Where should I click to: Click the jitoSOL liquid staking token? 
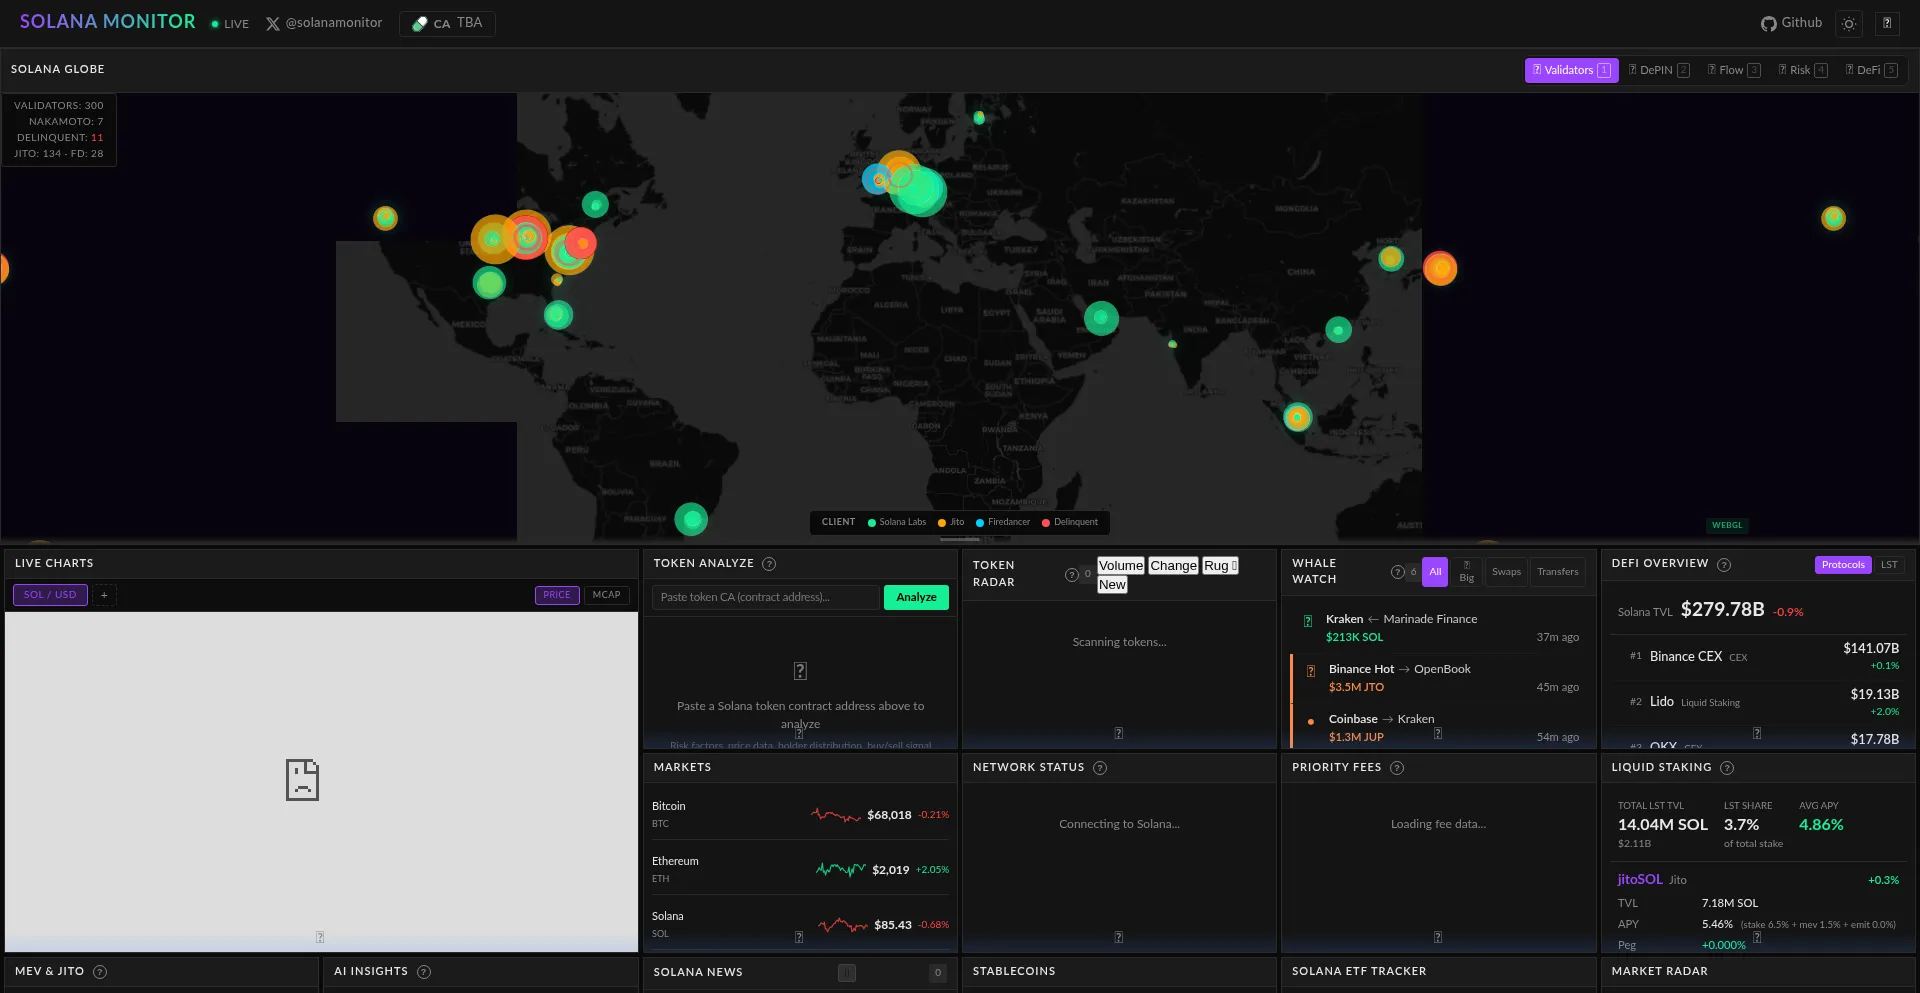1640,880
